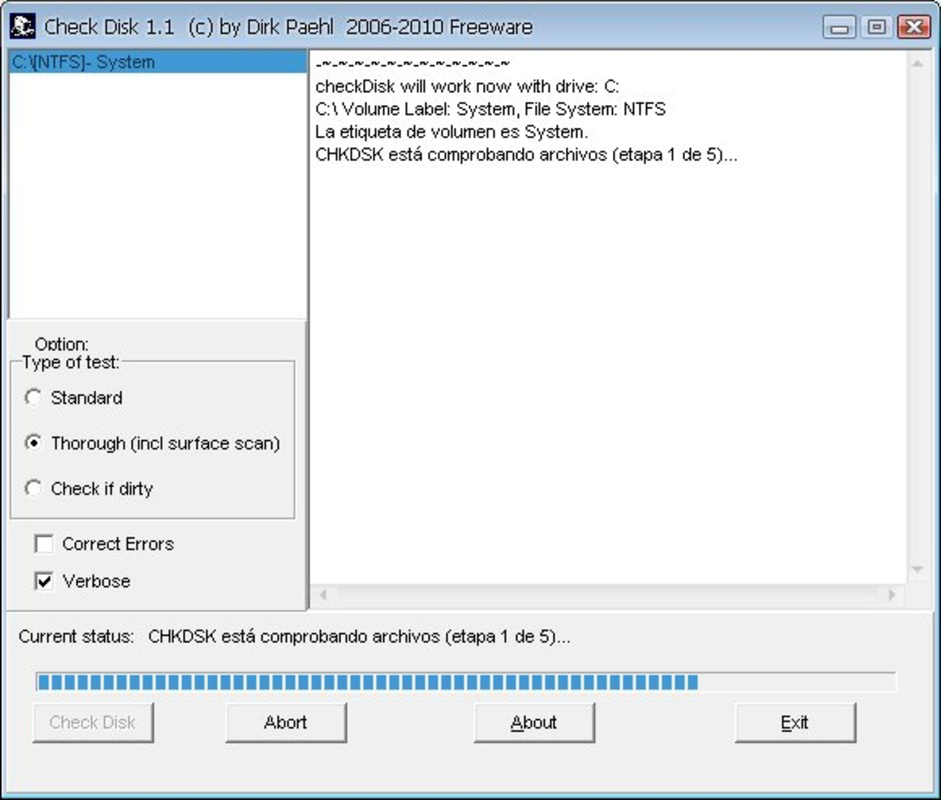This screenshot has width=941, height=800.
Task: Click log line 'checkDisk will work now with drive: C:'
Action: [x=467, y=86]
